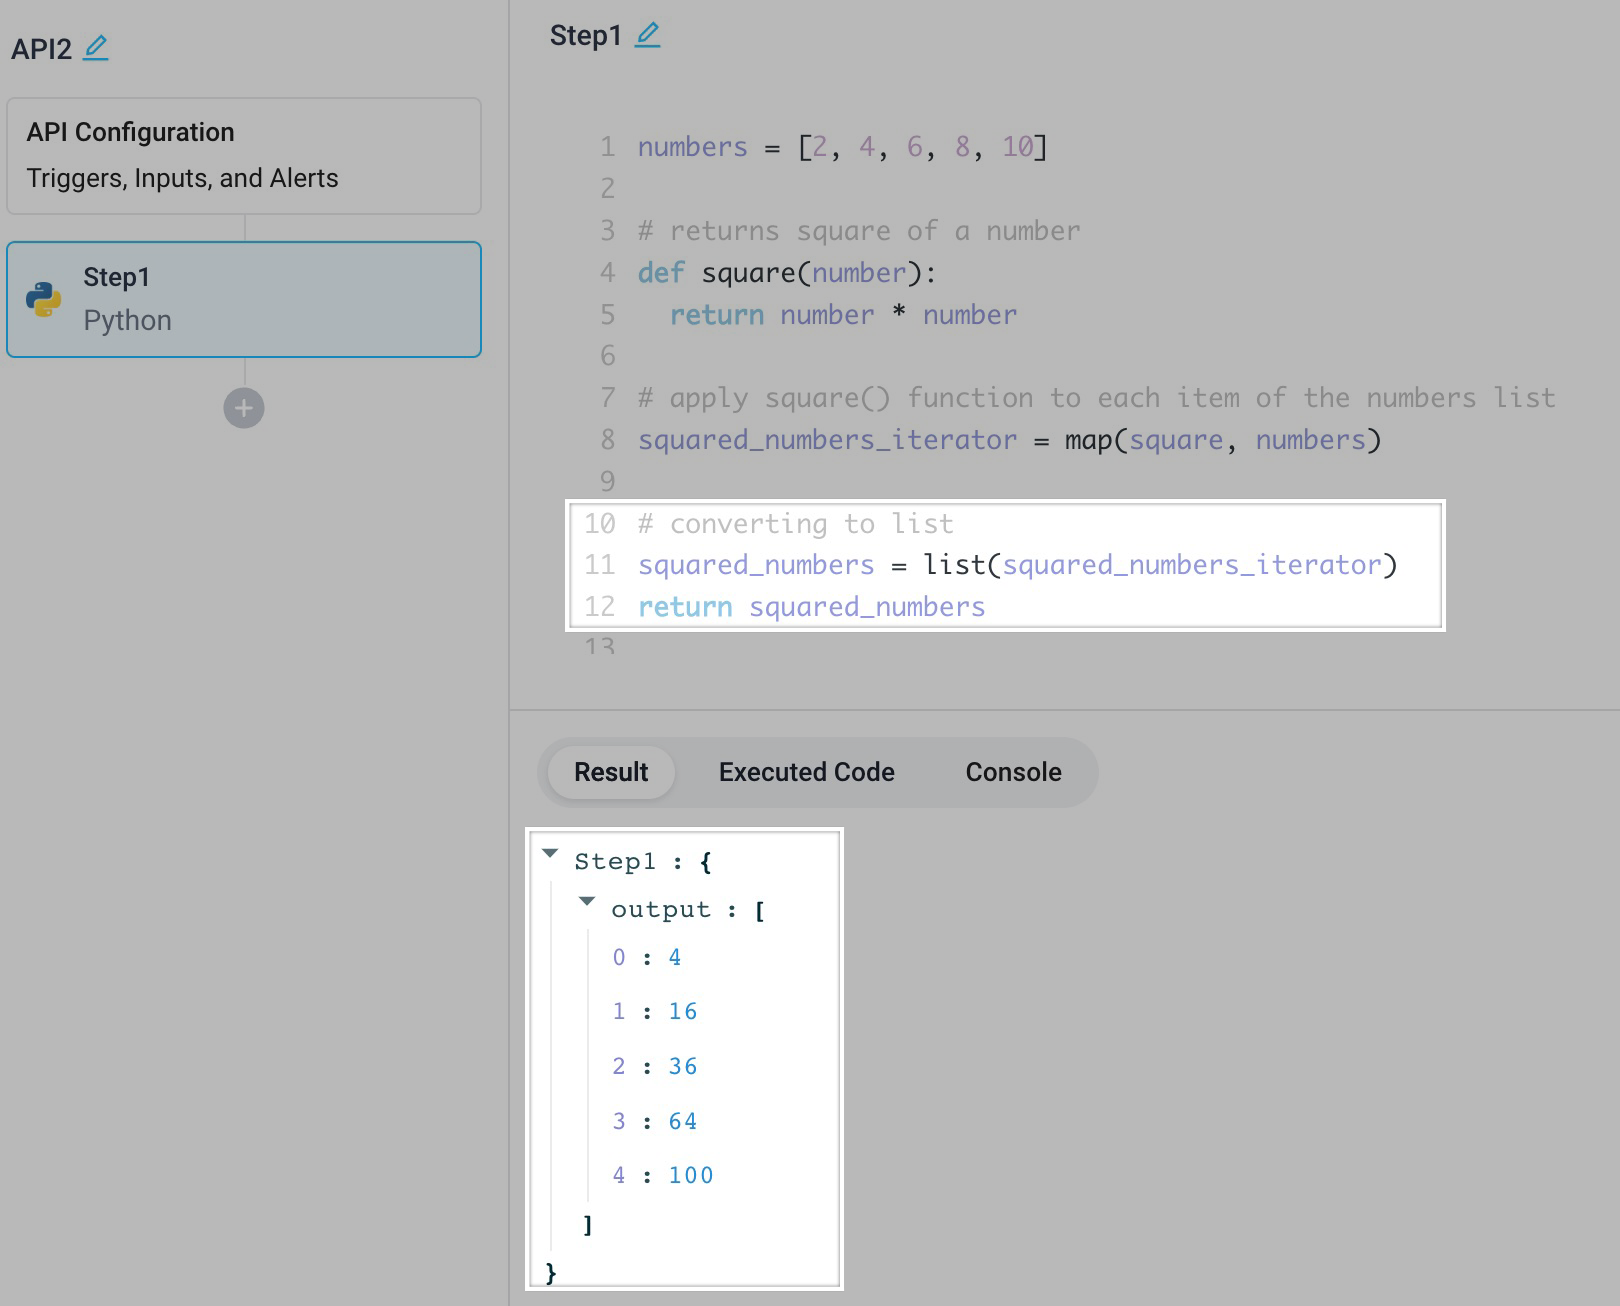Click the API2 title text
Screen dimensions: 1620x1306
(40, 48)
